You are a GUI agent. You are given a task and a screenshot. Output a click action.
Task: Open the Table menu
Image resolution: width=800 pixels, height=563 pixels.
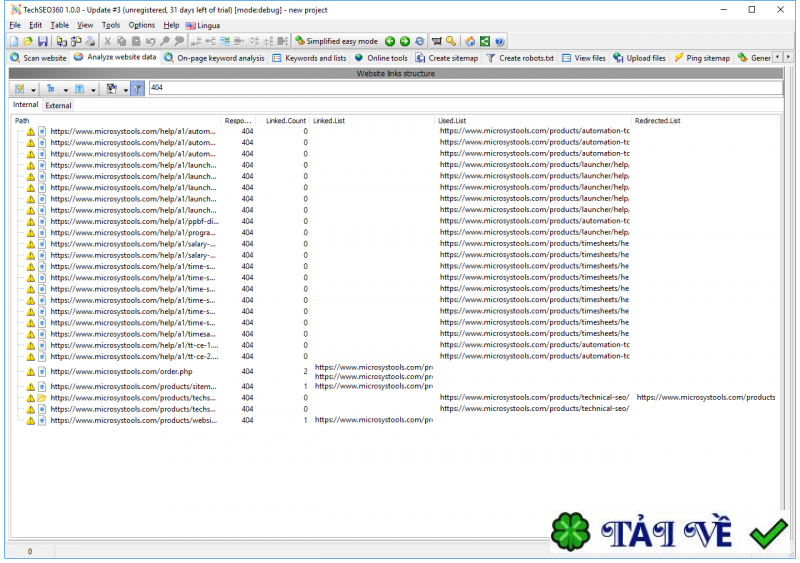pyautogui.click(x=60, y=25)
